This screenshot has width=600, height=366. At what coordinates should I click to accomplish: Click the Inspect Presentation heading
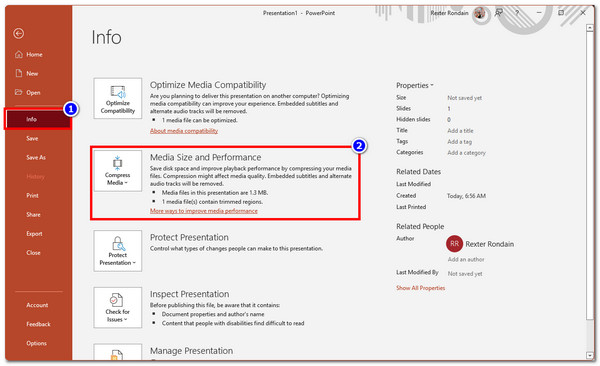pyautogui.click(x=189, y=294)
